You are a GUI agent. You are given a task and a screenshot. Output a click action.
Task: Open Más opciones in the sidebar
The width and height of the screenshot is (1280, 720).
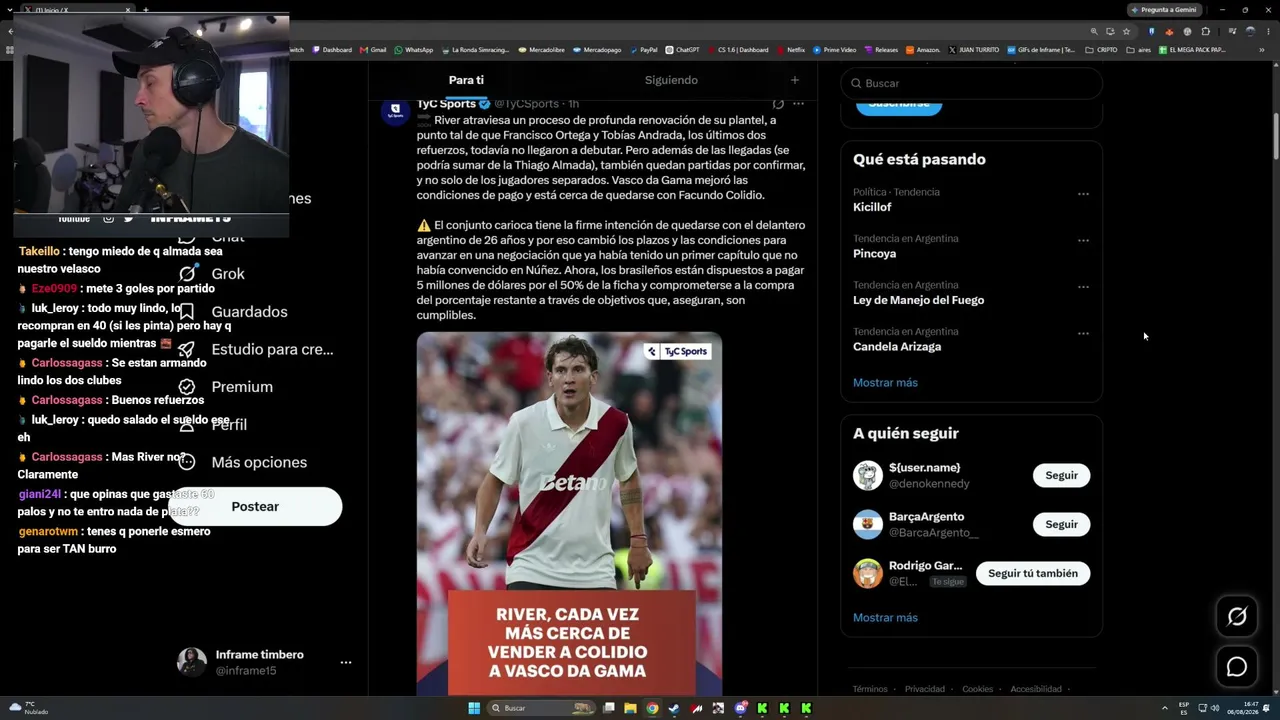pos(242,462)
